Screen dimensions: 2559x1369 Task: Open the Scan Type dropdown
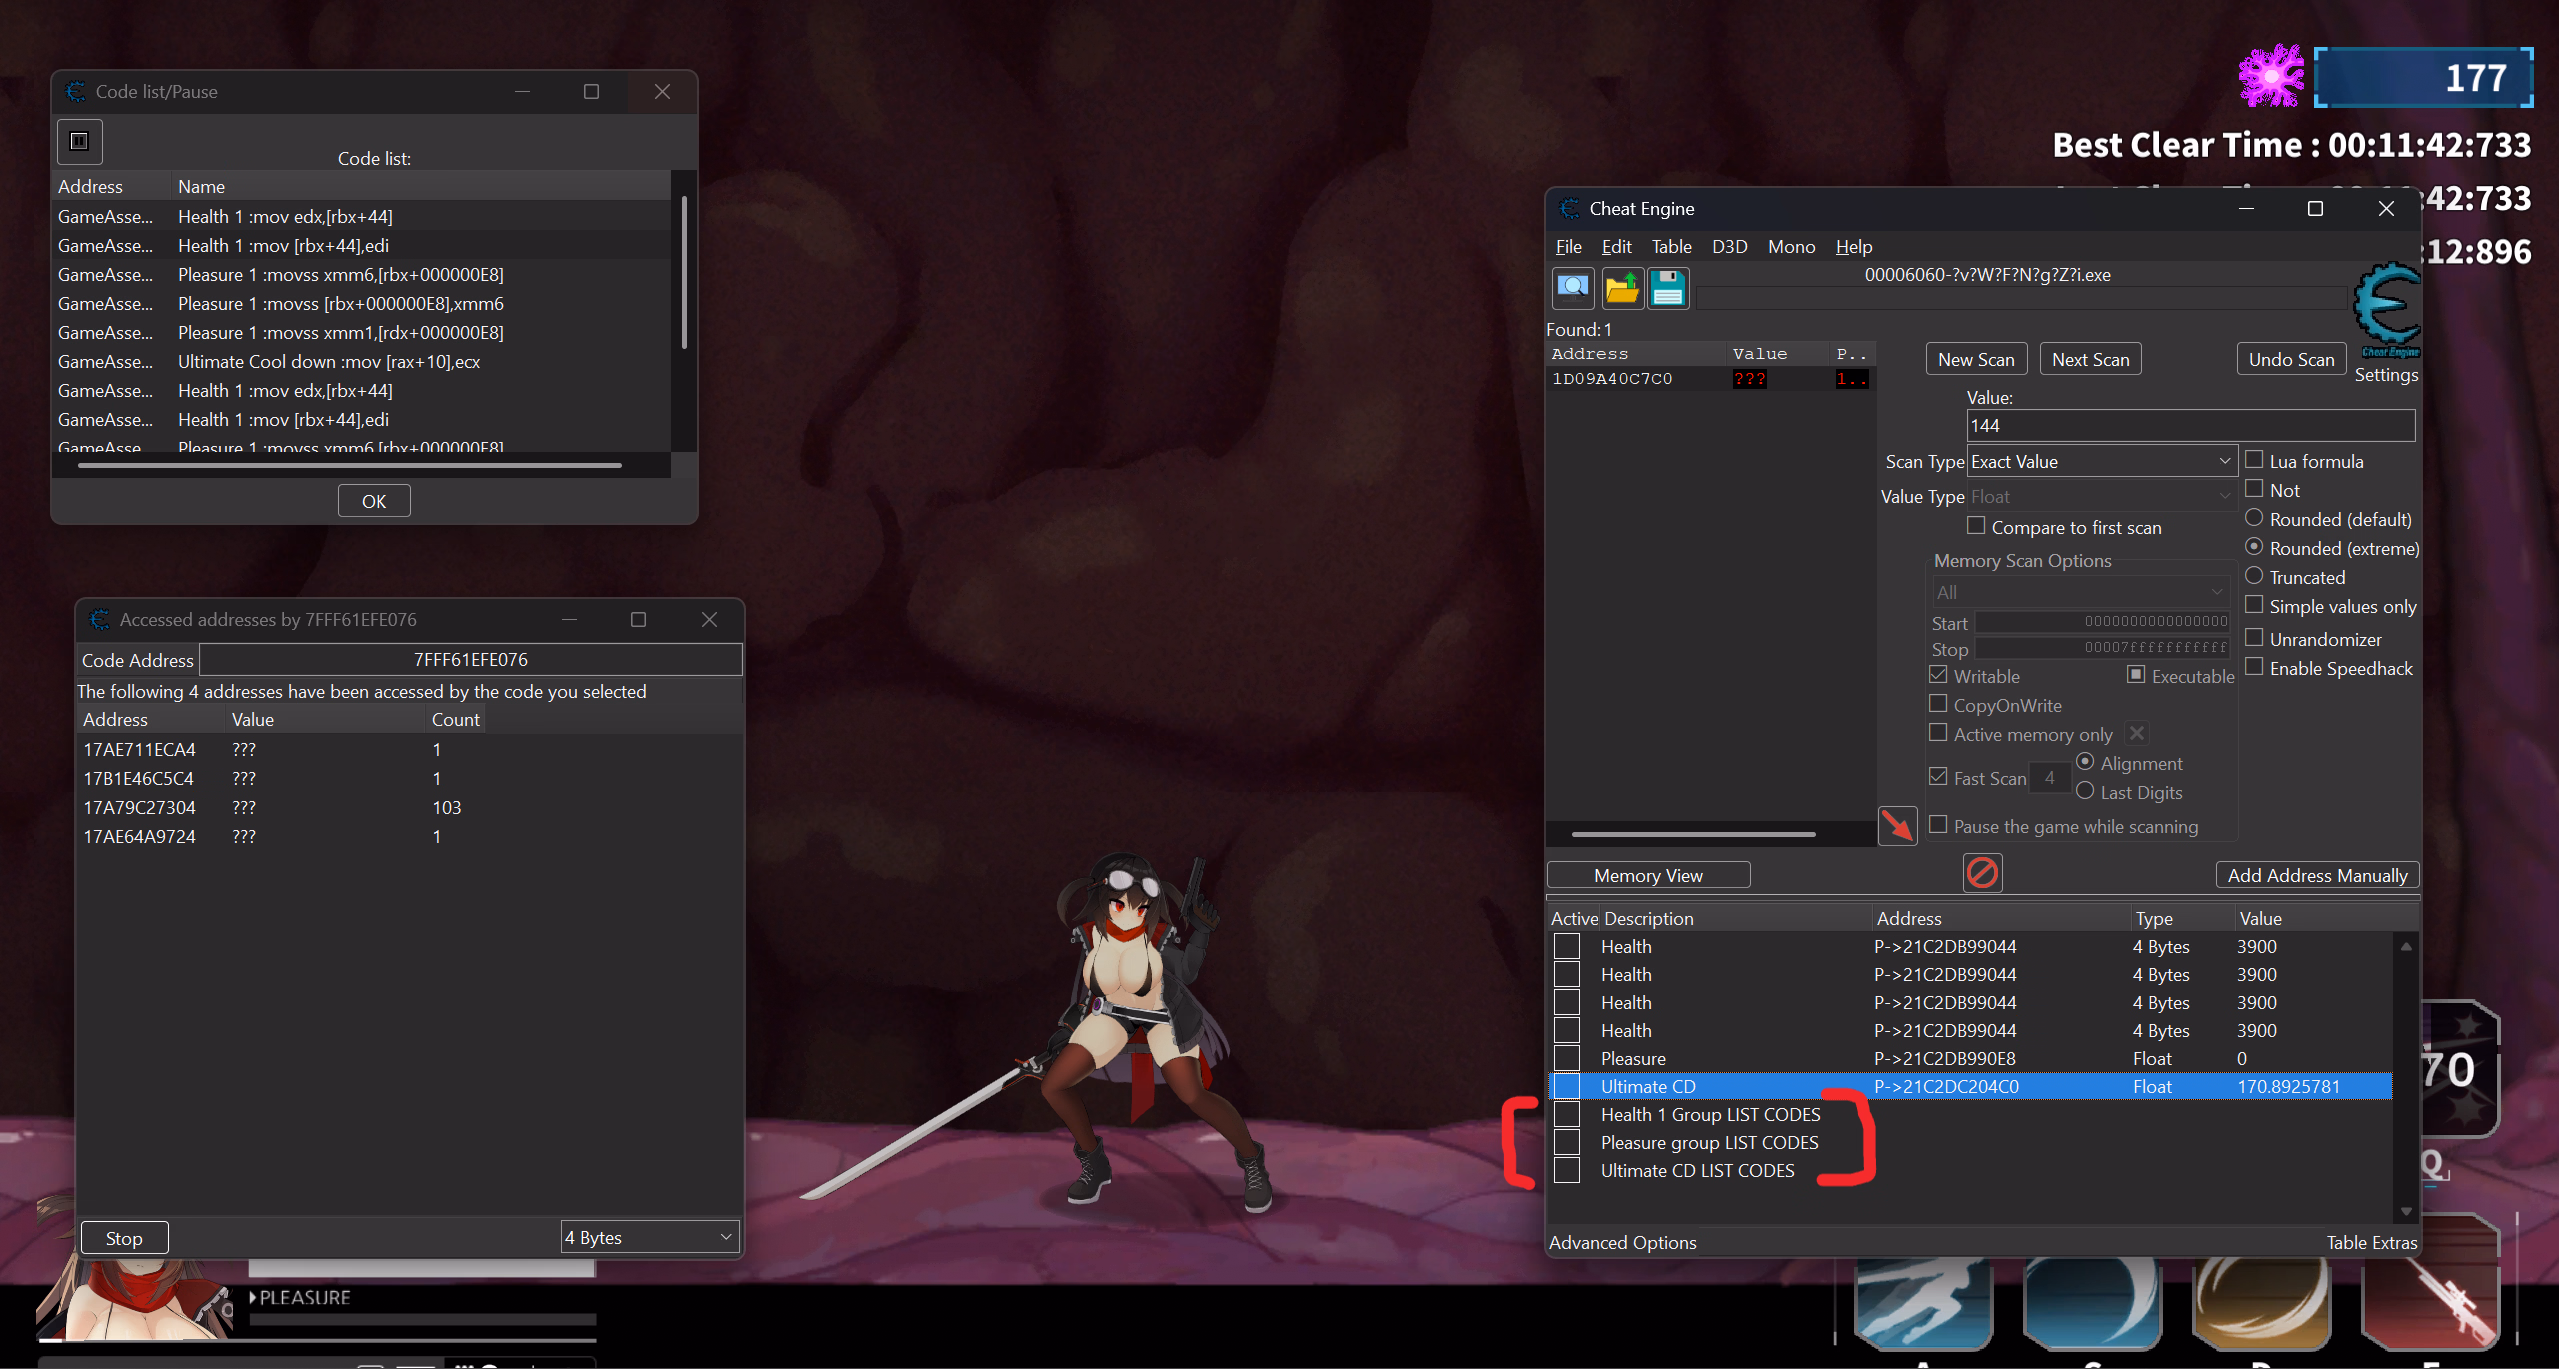(x=2100, y=461)
